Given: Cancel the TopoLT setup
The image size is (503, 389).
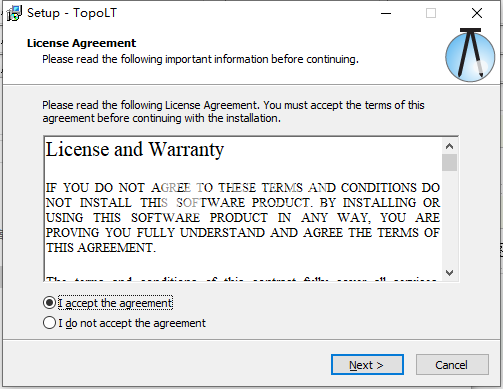Looking at the screenshot, I should click(452, 365).
